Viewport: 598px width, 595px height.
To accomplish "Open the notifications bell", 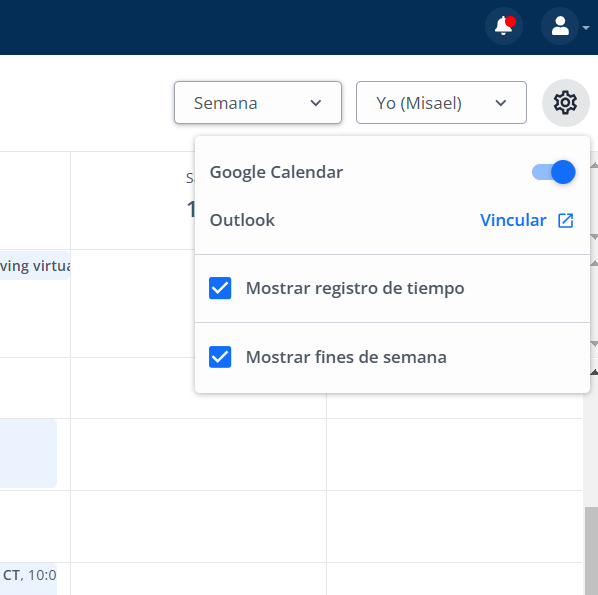I will coord(503,26).
